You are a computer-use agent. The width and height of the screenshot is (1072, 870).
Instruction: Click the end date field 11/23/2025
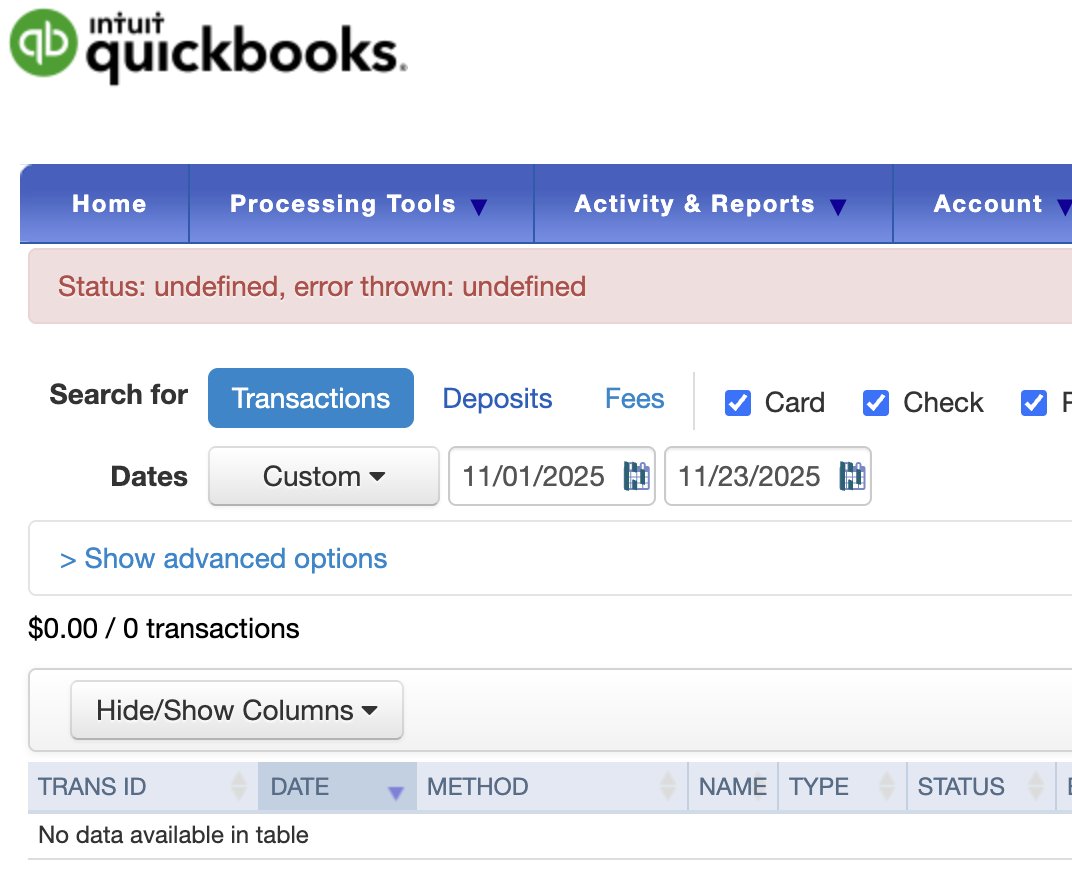pos(768,476)
